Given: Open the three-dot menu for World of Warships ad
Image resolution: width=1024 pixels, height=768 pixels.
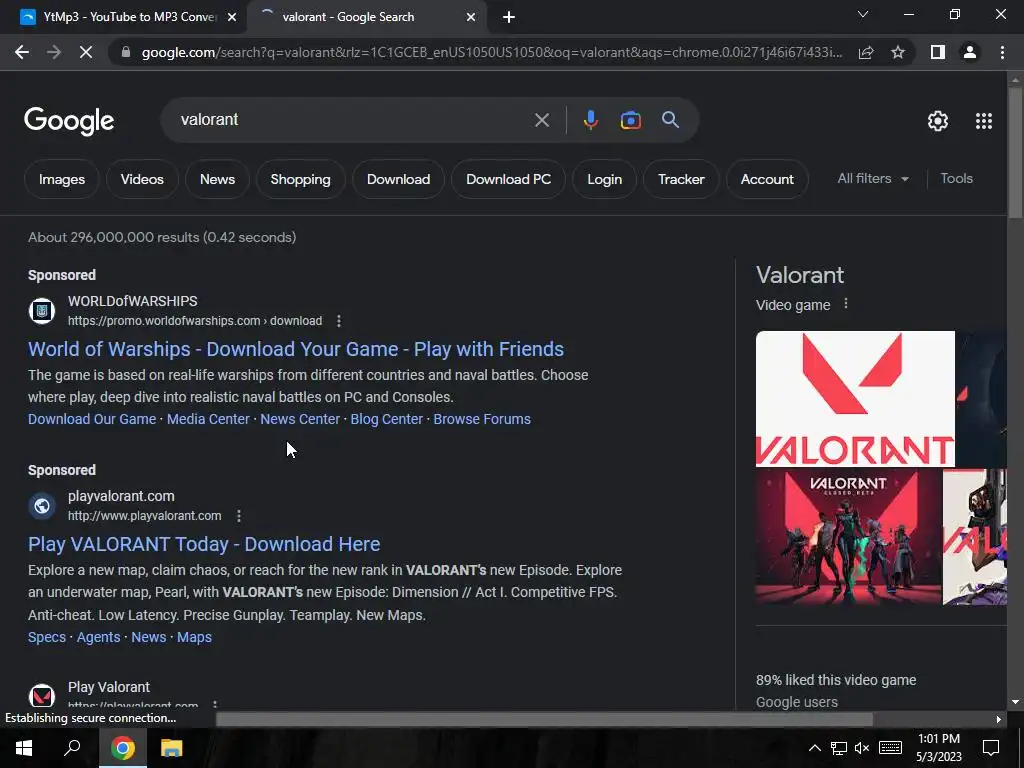Looking at the screenshot, I should tap(338, 321).
